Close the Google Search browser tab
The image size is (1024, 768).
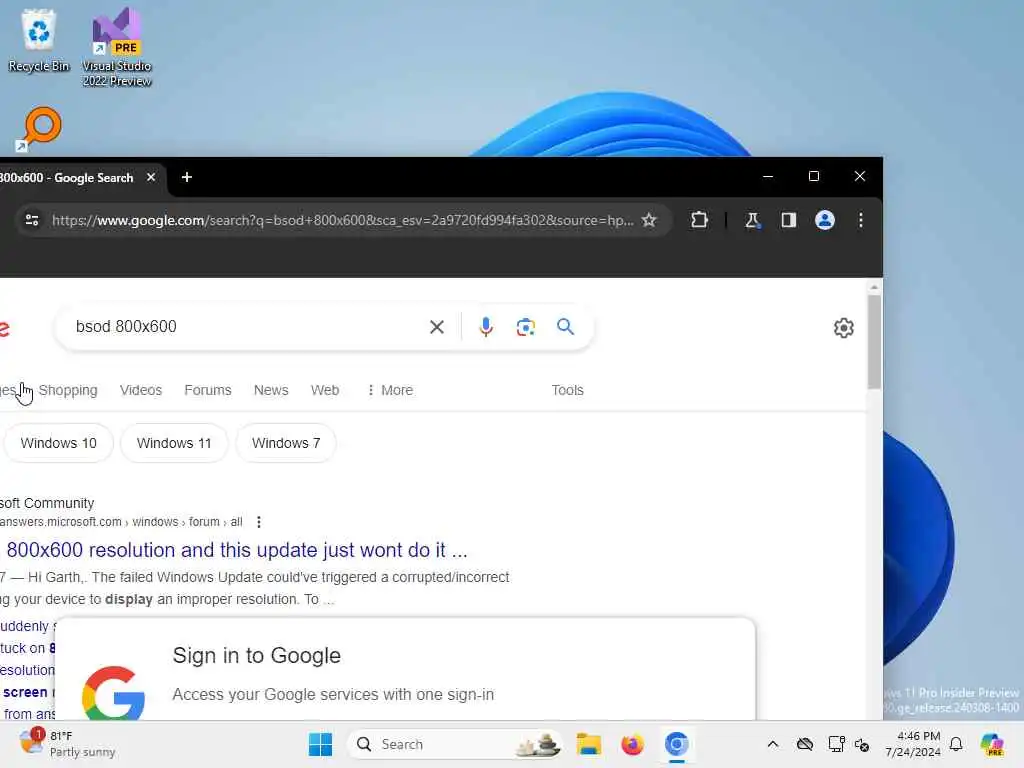pos(151,177)
